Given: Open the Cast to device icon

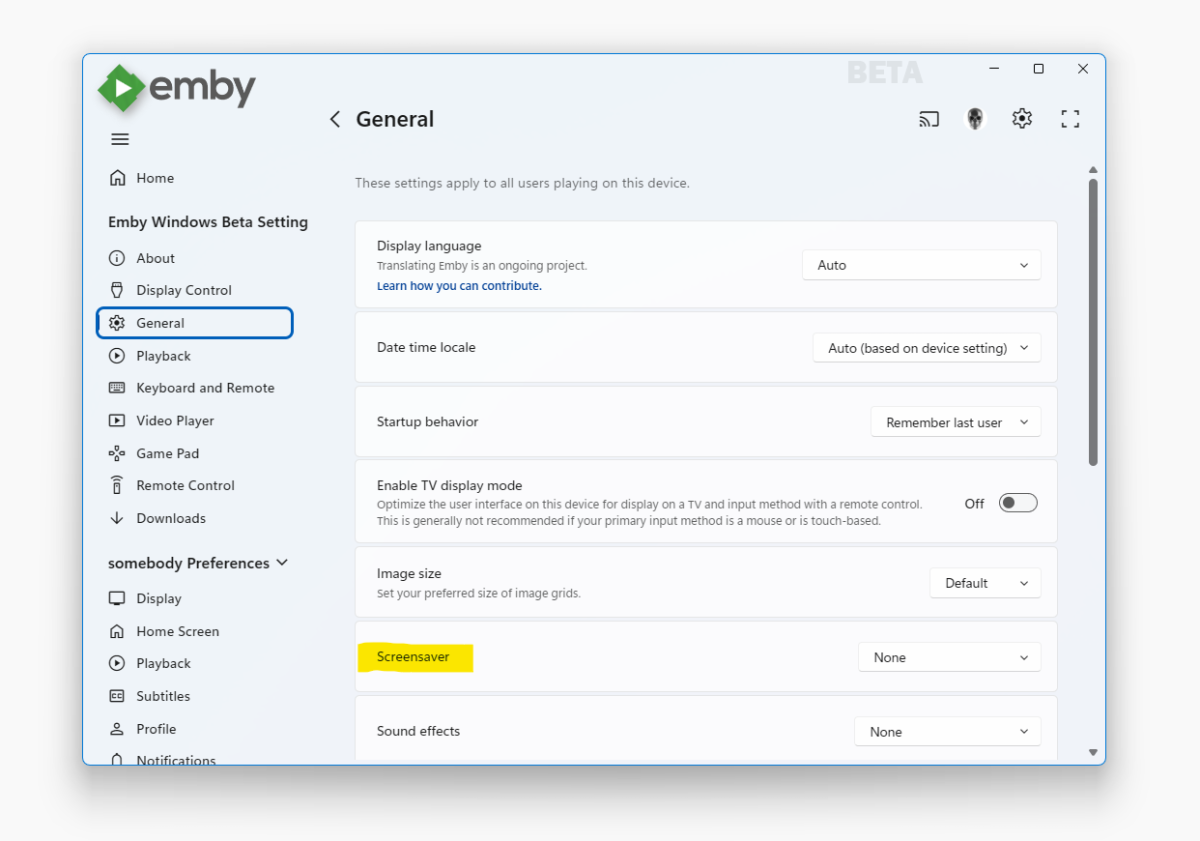Looking at the screenshot, I should 929,119.
